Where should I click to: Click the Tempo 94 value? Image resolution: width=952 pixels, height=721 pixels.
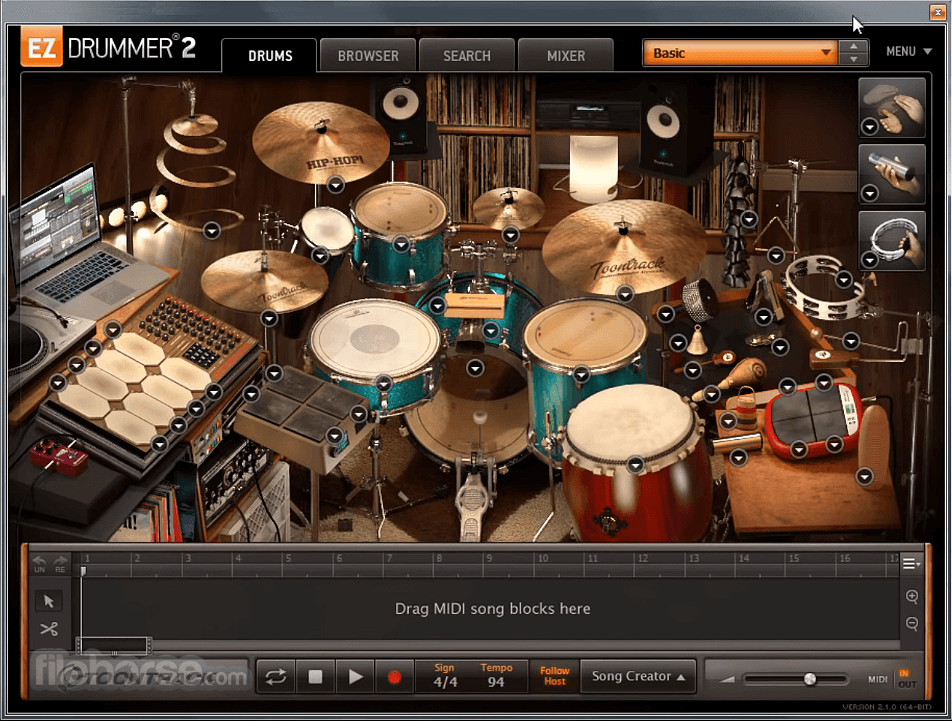pyautogui.click(x=496, y=682)
